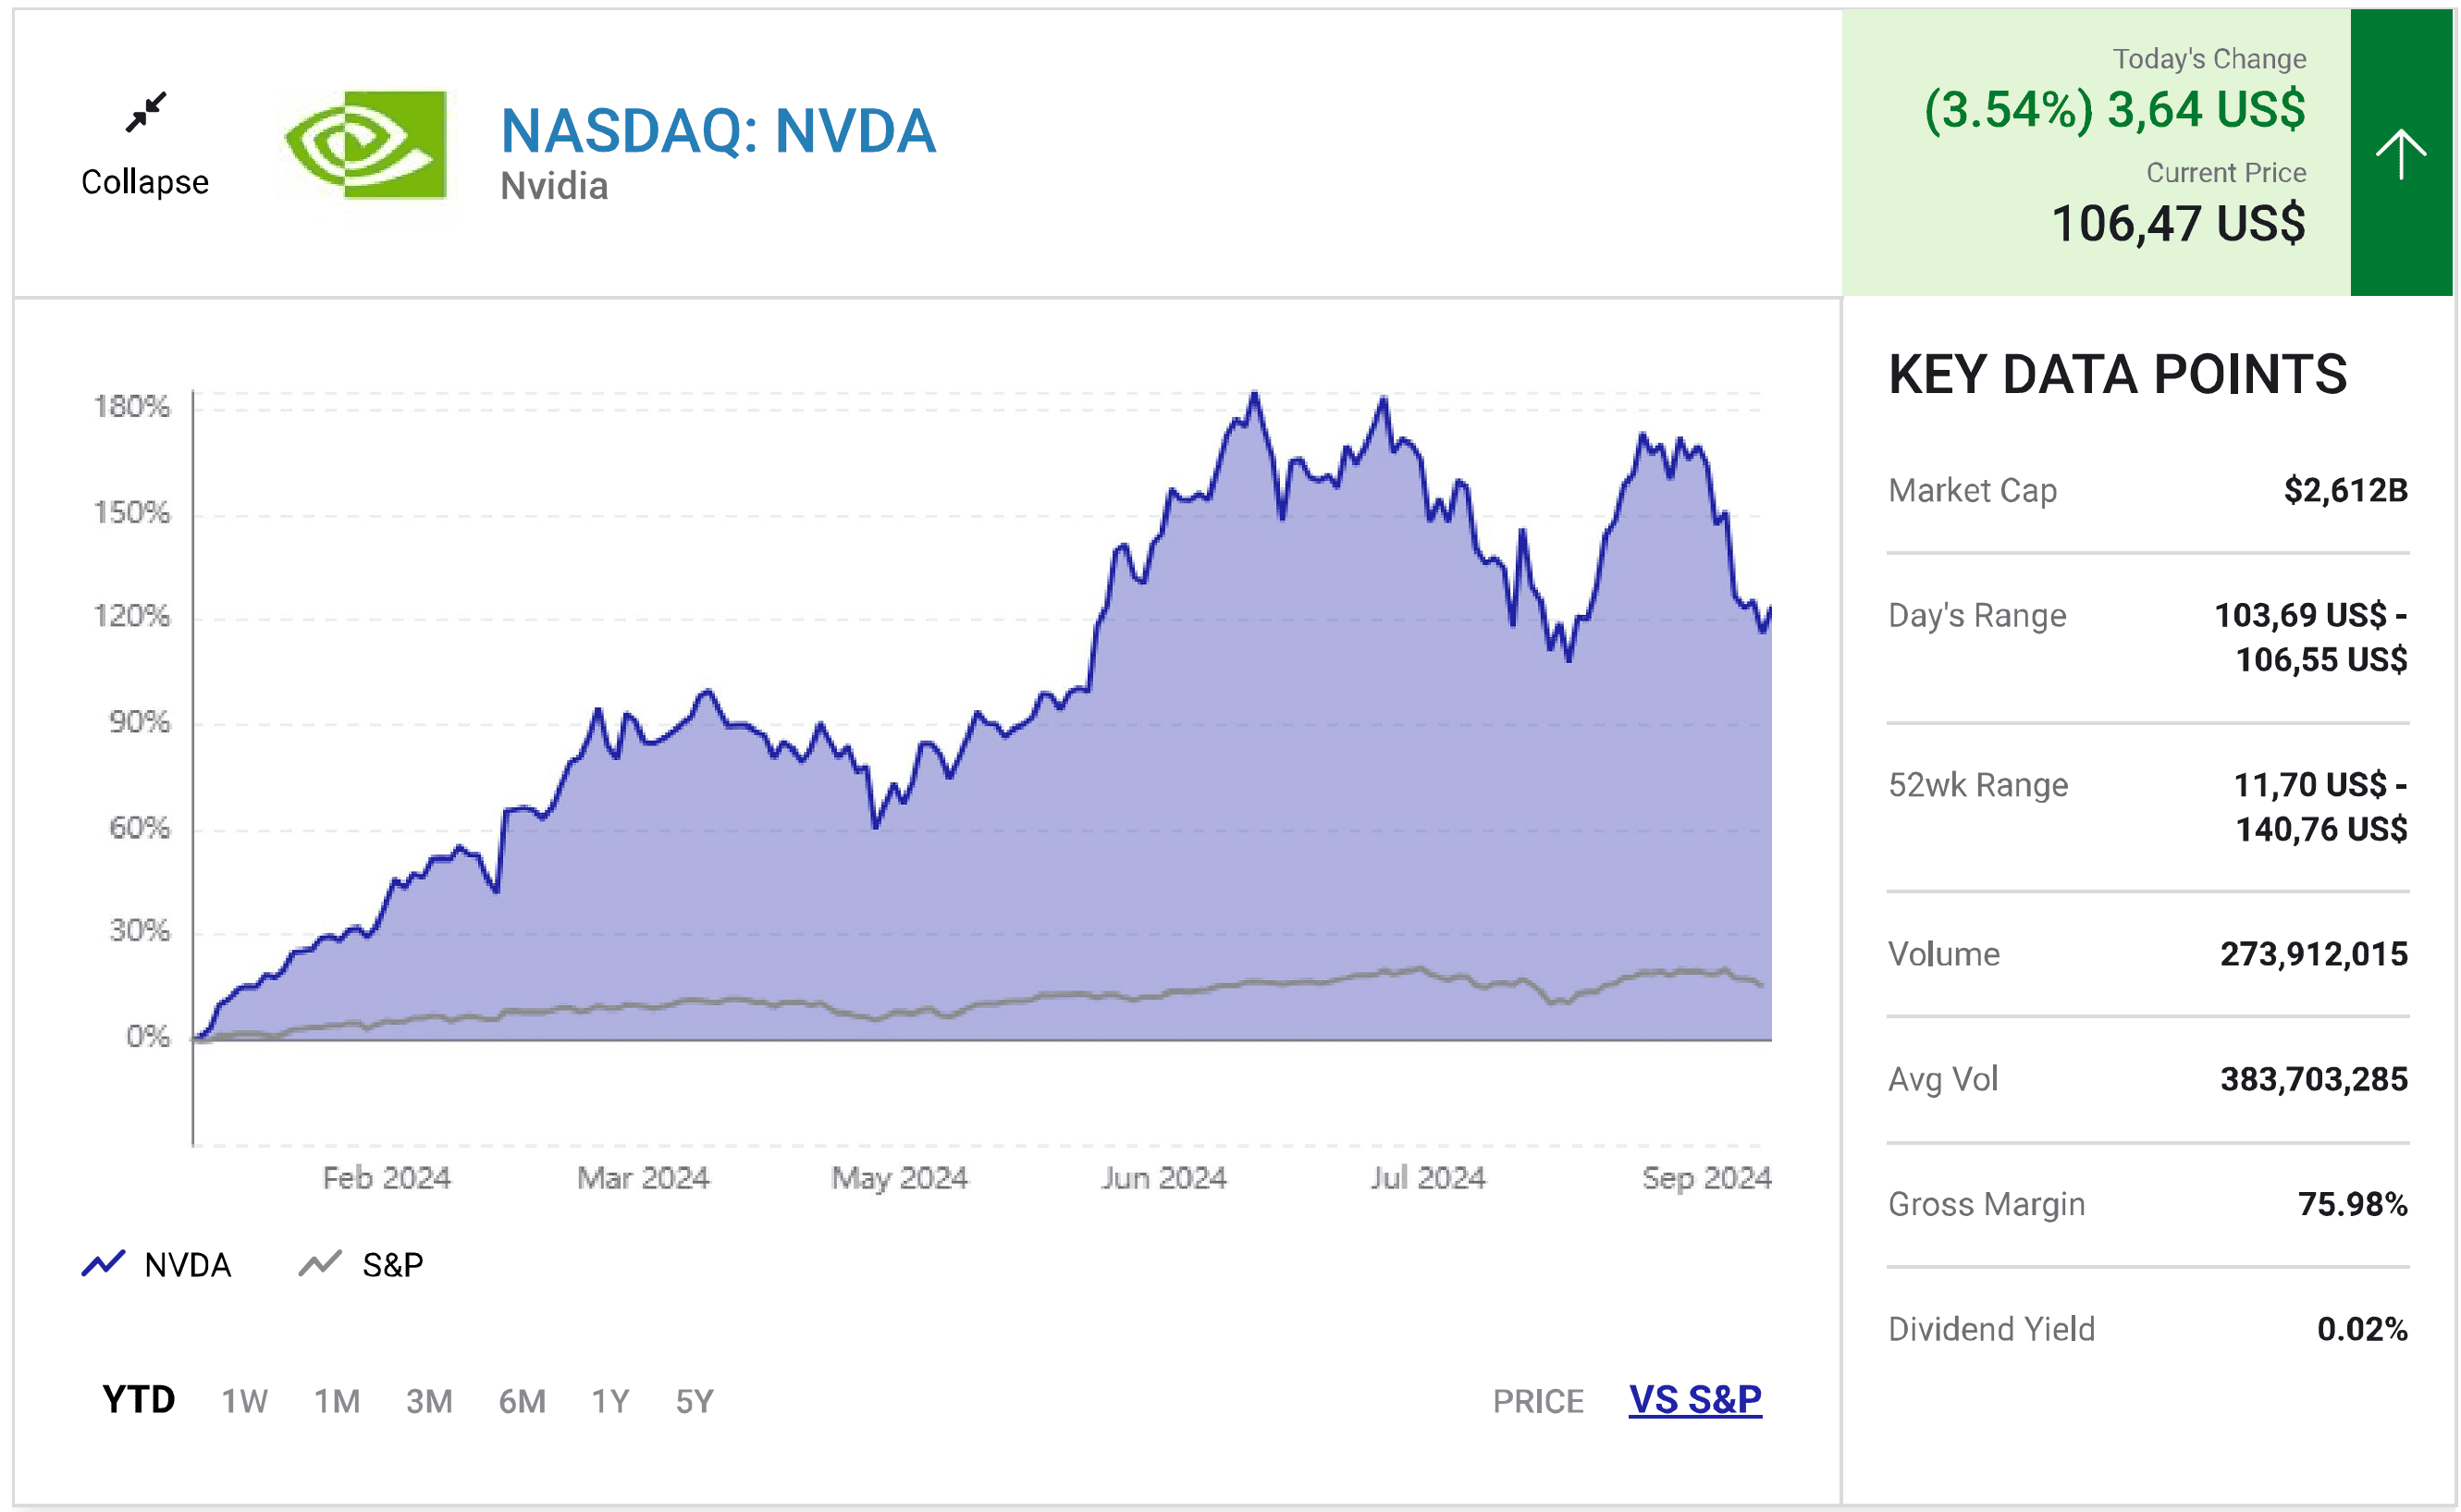2461x1512 pixels.
Task: Show the PRICE chart view
Action: [x=1538, y=1401]
